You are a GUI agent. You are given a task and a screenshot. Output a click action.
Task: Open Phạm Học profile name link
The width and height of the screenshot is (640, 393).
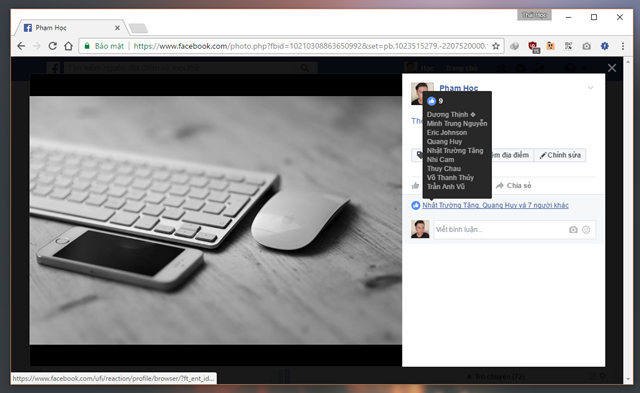click(x=458, y=88)
